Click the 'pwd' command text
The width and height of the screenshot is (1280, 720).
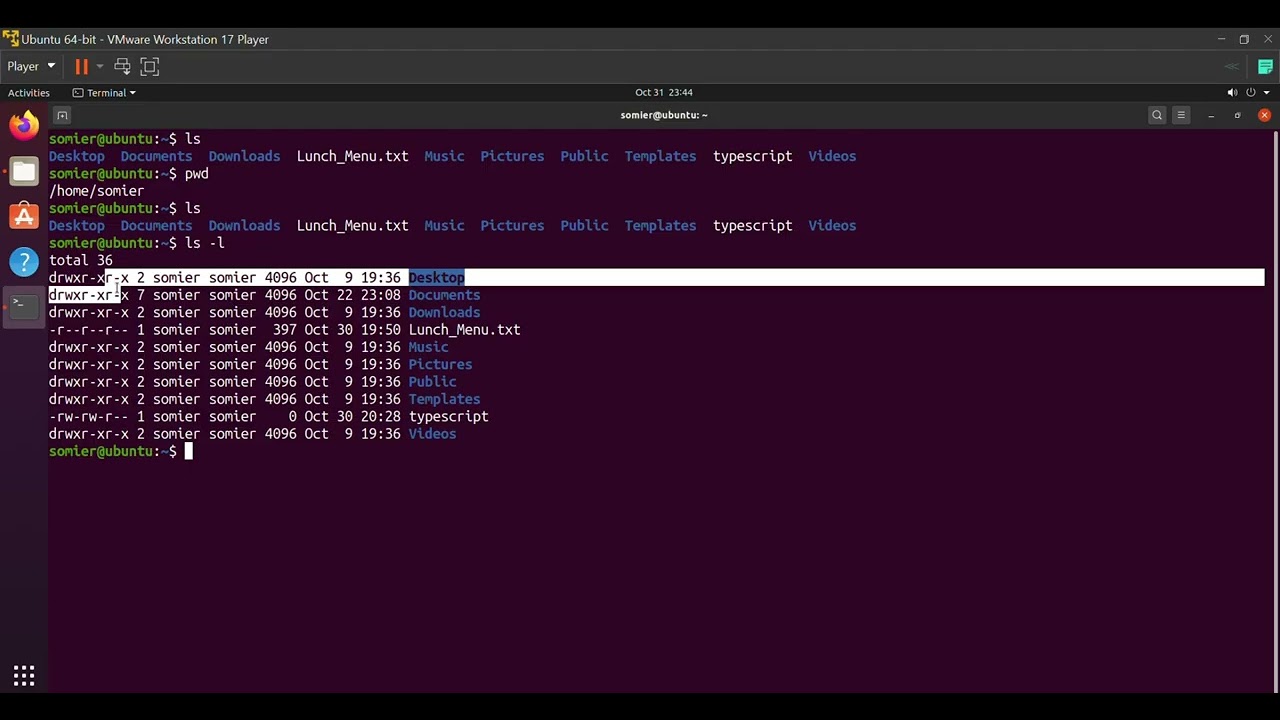coord(196,174)
